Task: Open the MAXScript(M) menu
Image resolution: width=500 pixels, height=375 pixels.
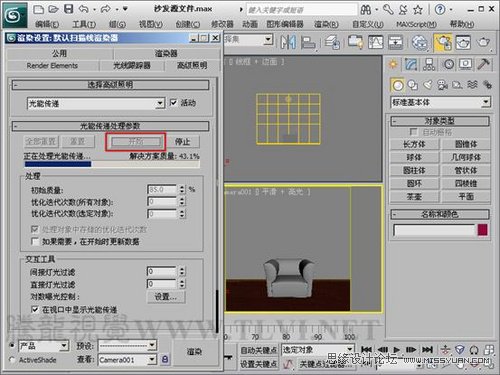Action: pyautogui.click(x=416, y=24)
